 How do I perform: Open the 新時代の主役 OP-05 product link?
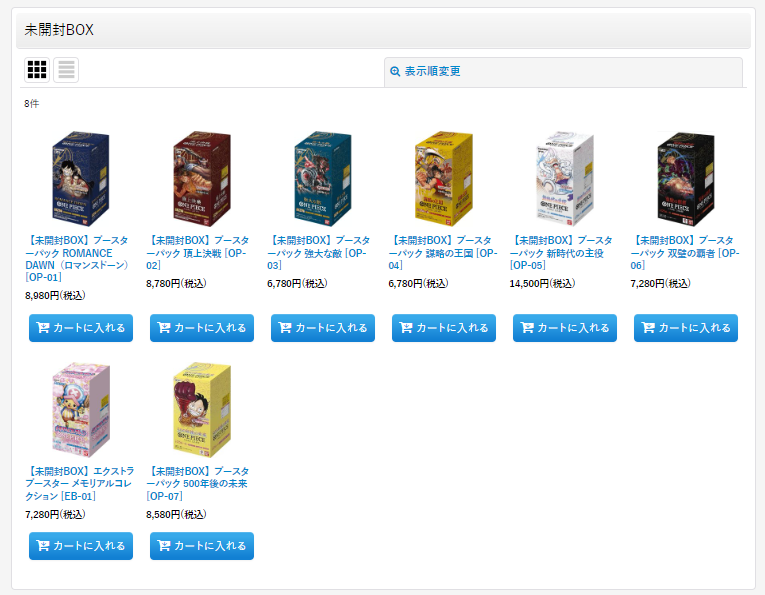pos(561,253)
